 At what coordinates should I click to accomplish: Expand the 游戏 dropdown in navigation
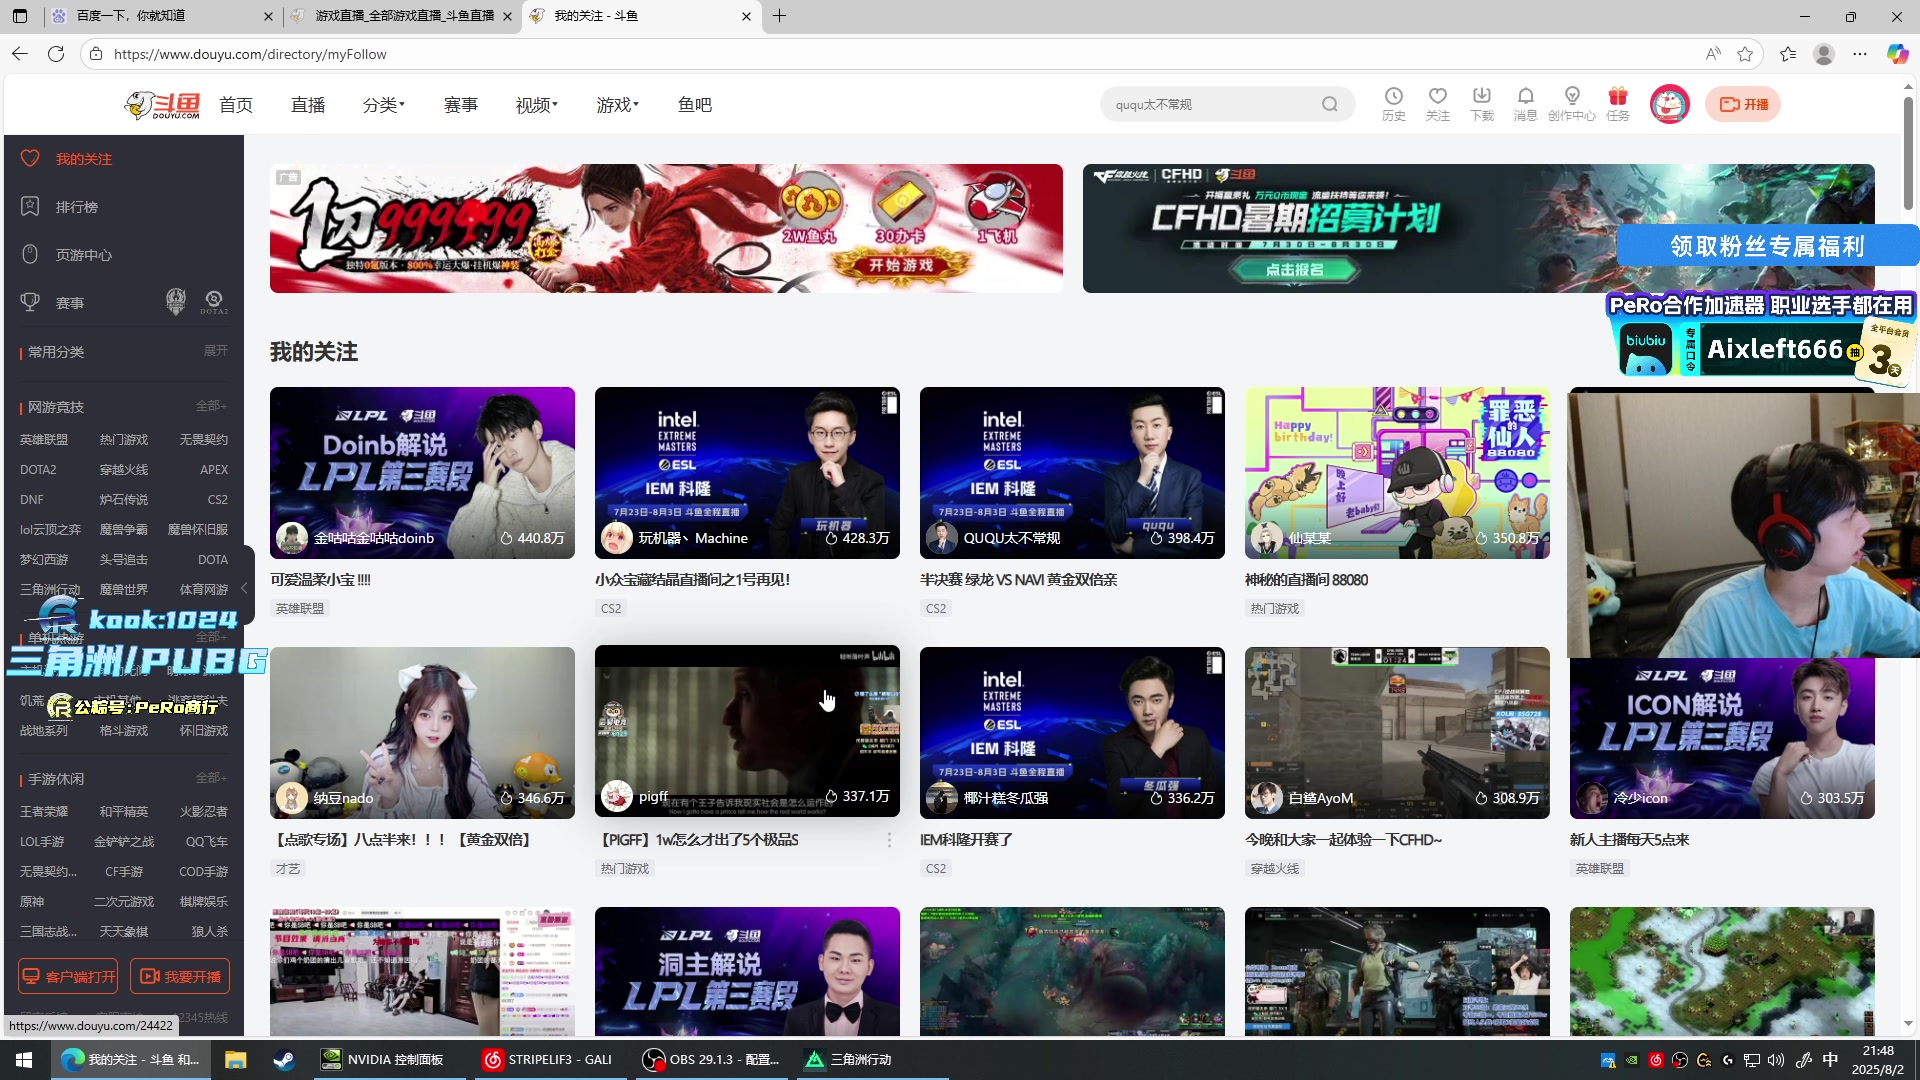(618, 105)
